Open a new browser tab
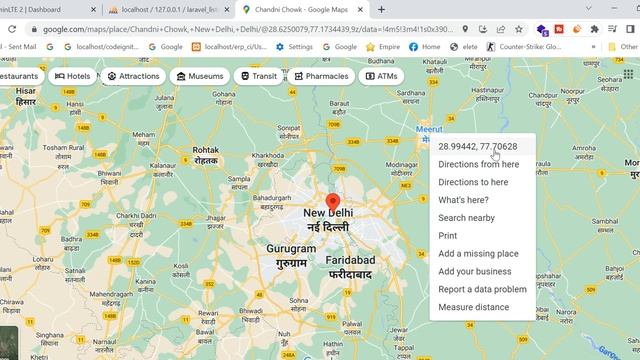This screenshot has height=360, width=640. (x=381, y=9)
